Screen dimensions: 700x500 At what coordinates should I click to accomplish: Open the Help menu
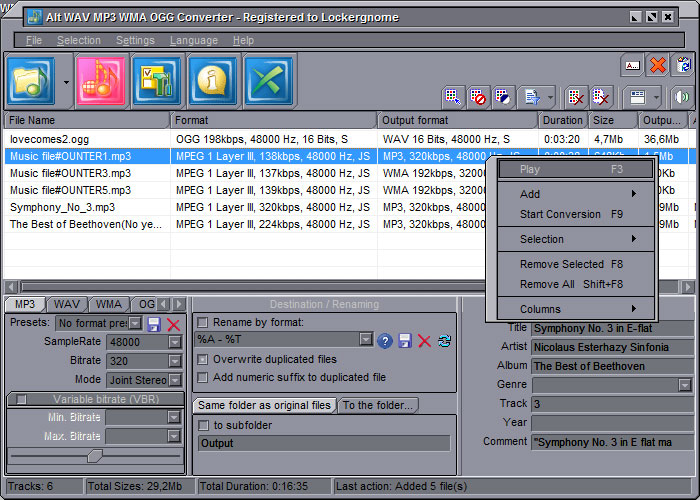[243, 40]
